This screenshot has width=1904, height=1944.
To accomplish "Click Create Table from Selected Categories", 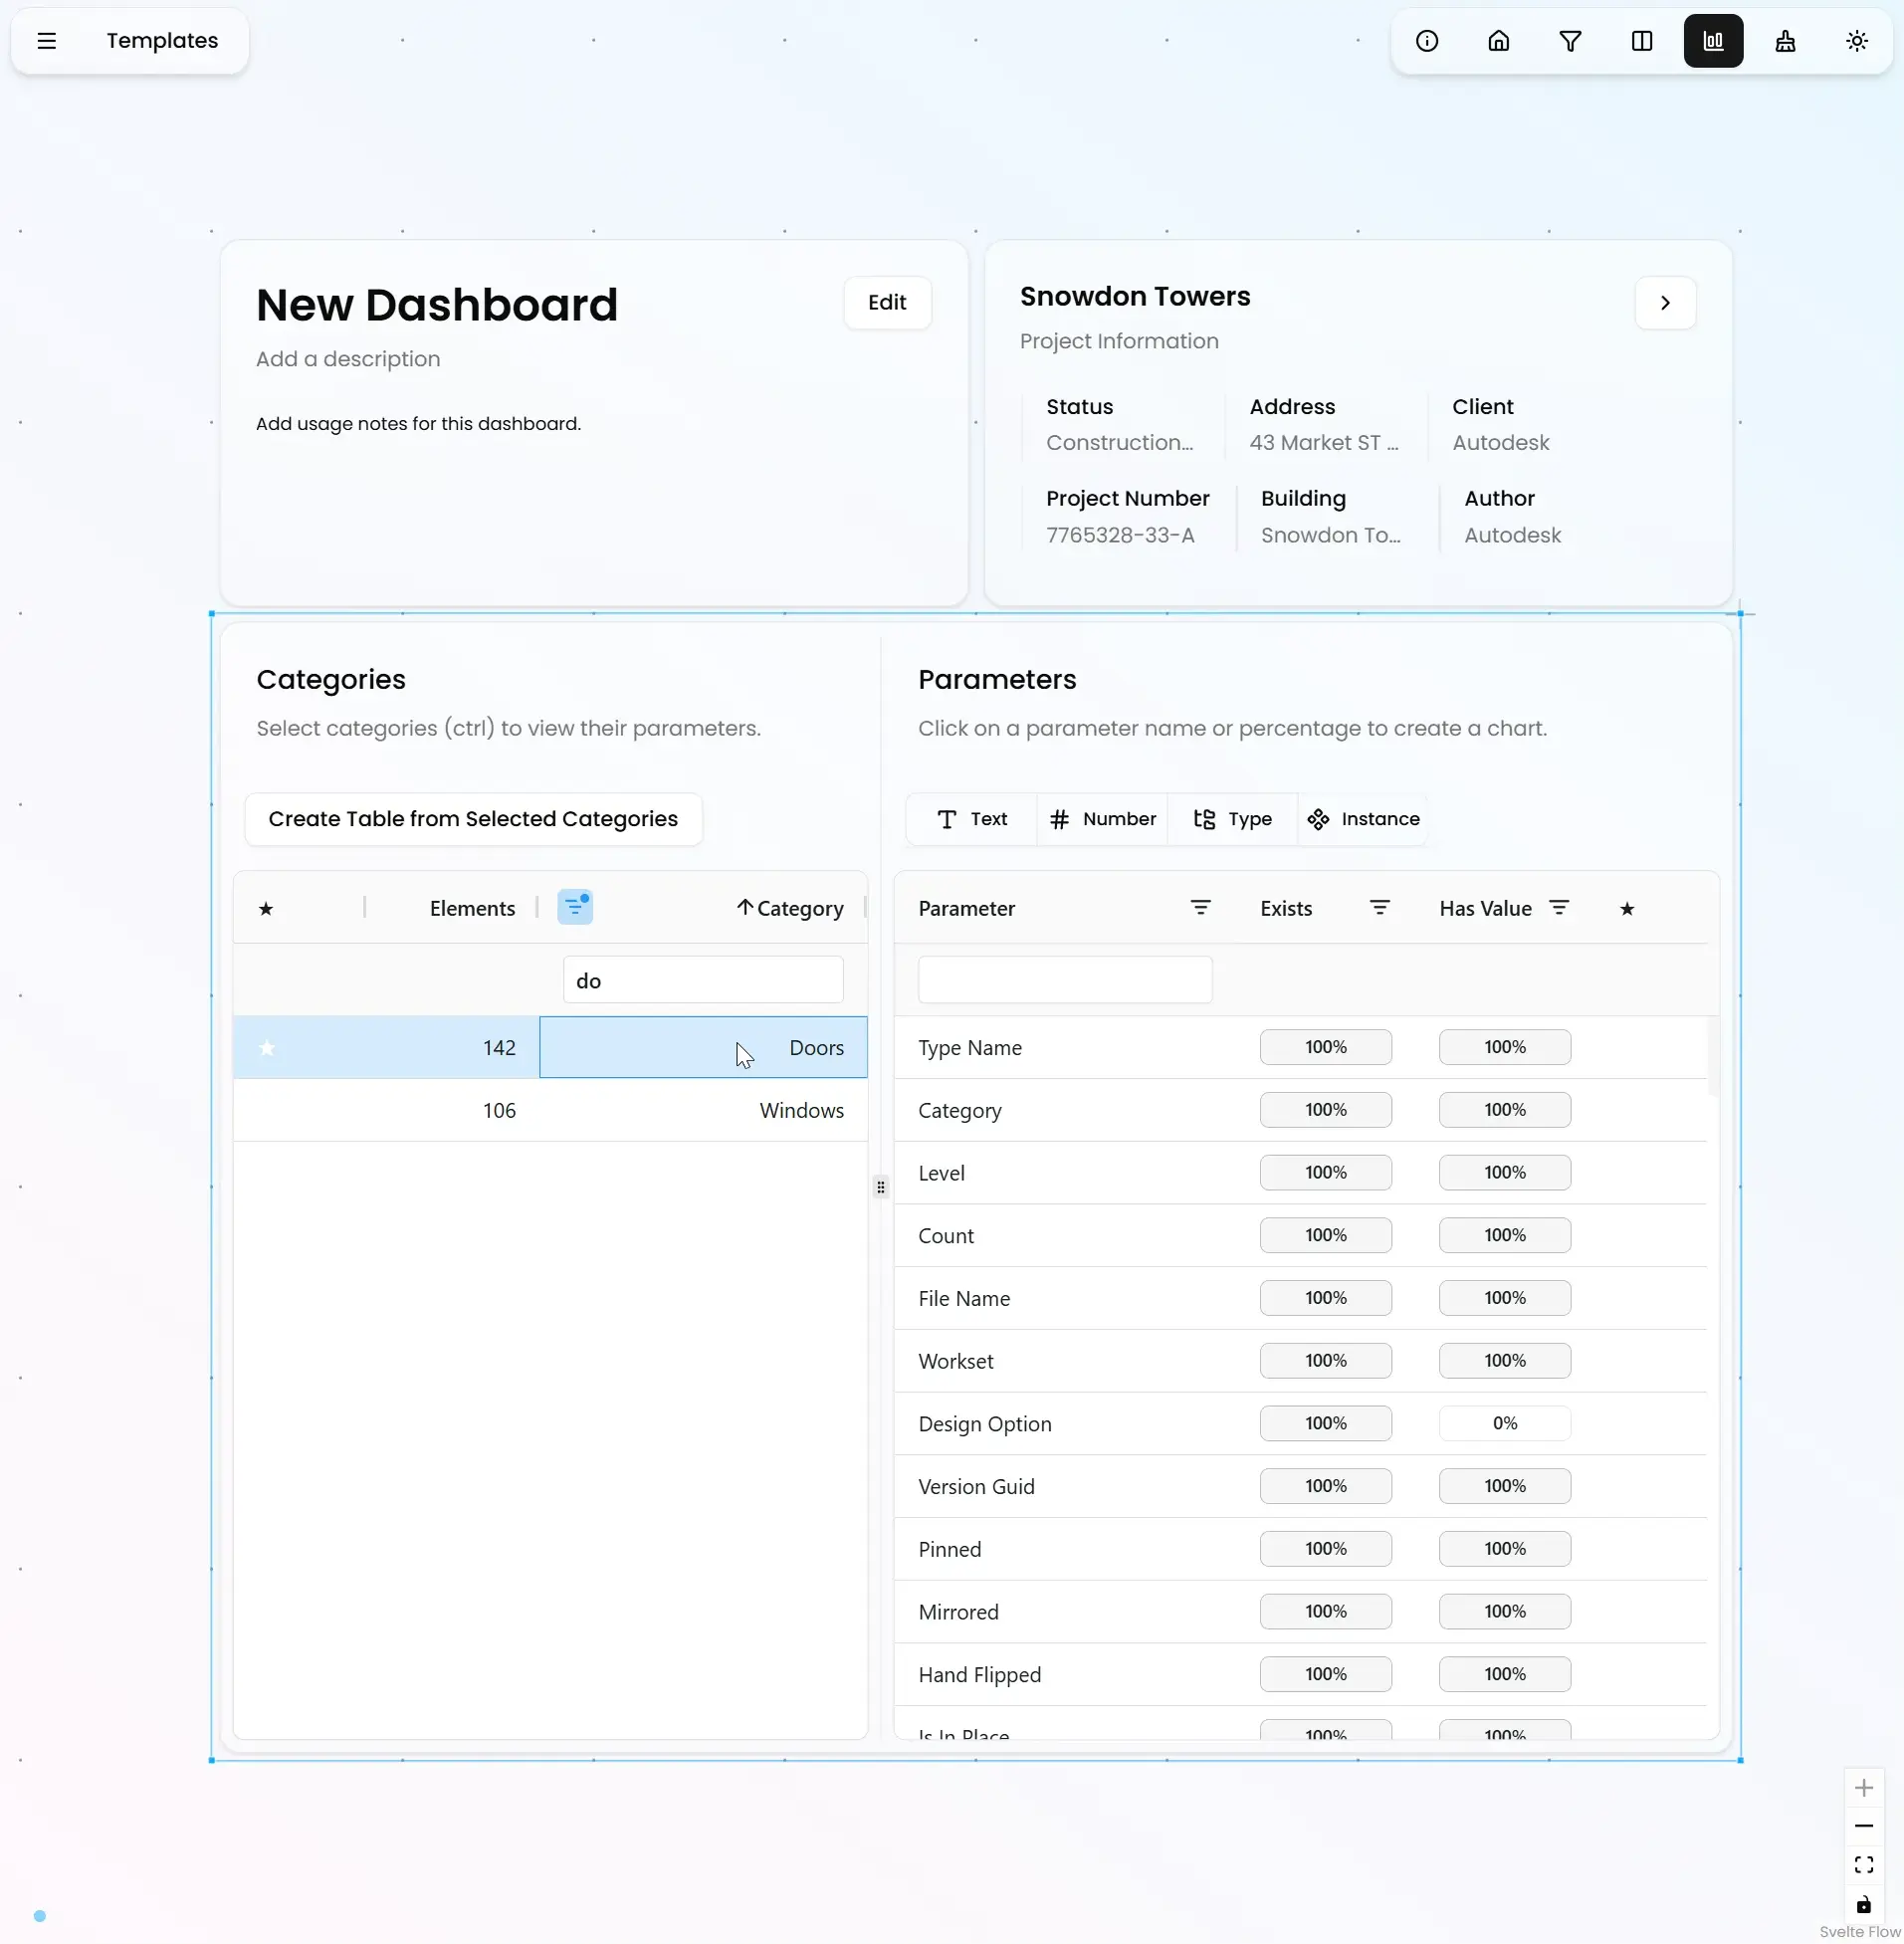I will point(473,819).
